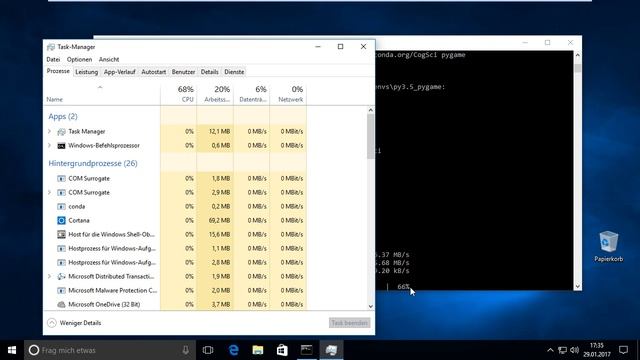Expand the Windows-Befehlsprozessor row
This screenshot has width=640, height=360.
click(x=49, y=145)
